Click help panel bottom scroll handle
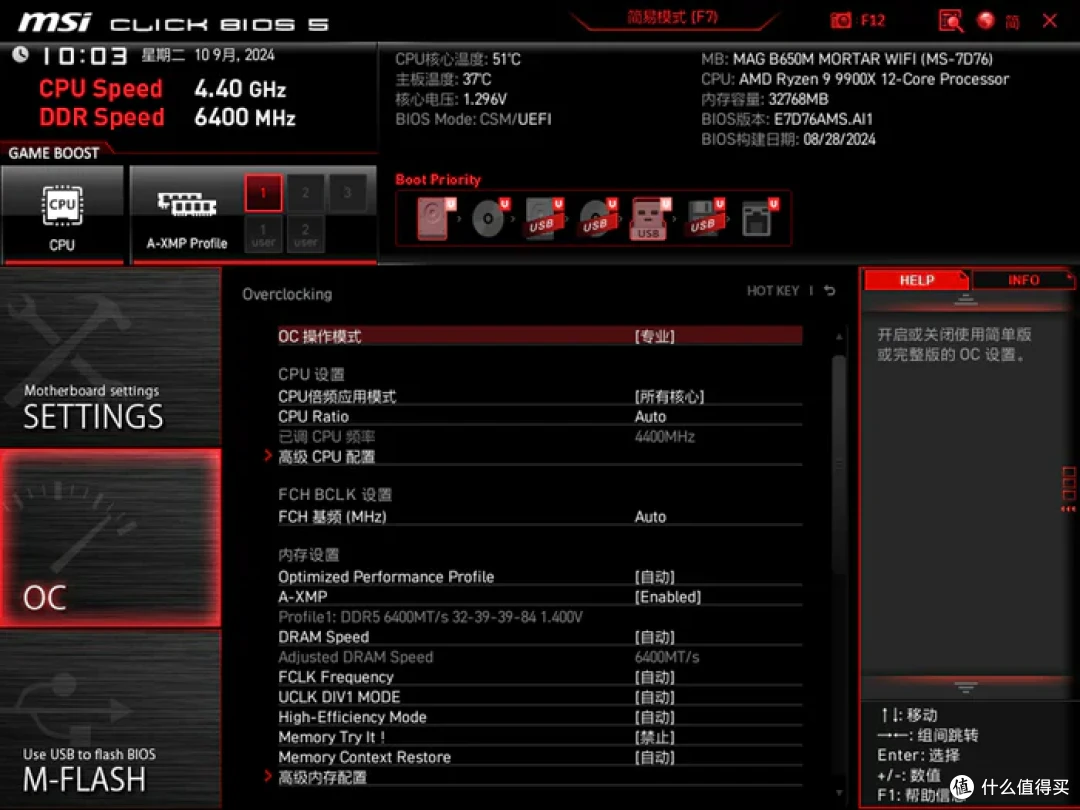Image resolution: width=1080 pixels, height=810 pixels. pos(965,687)
